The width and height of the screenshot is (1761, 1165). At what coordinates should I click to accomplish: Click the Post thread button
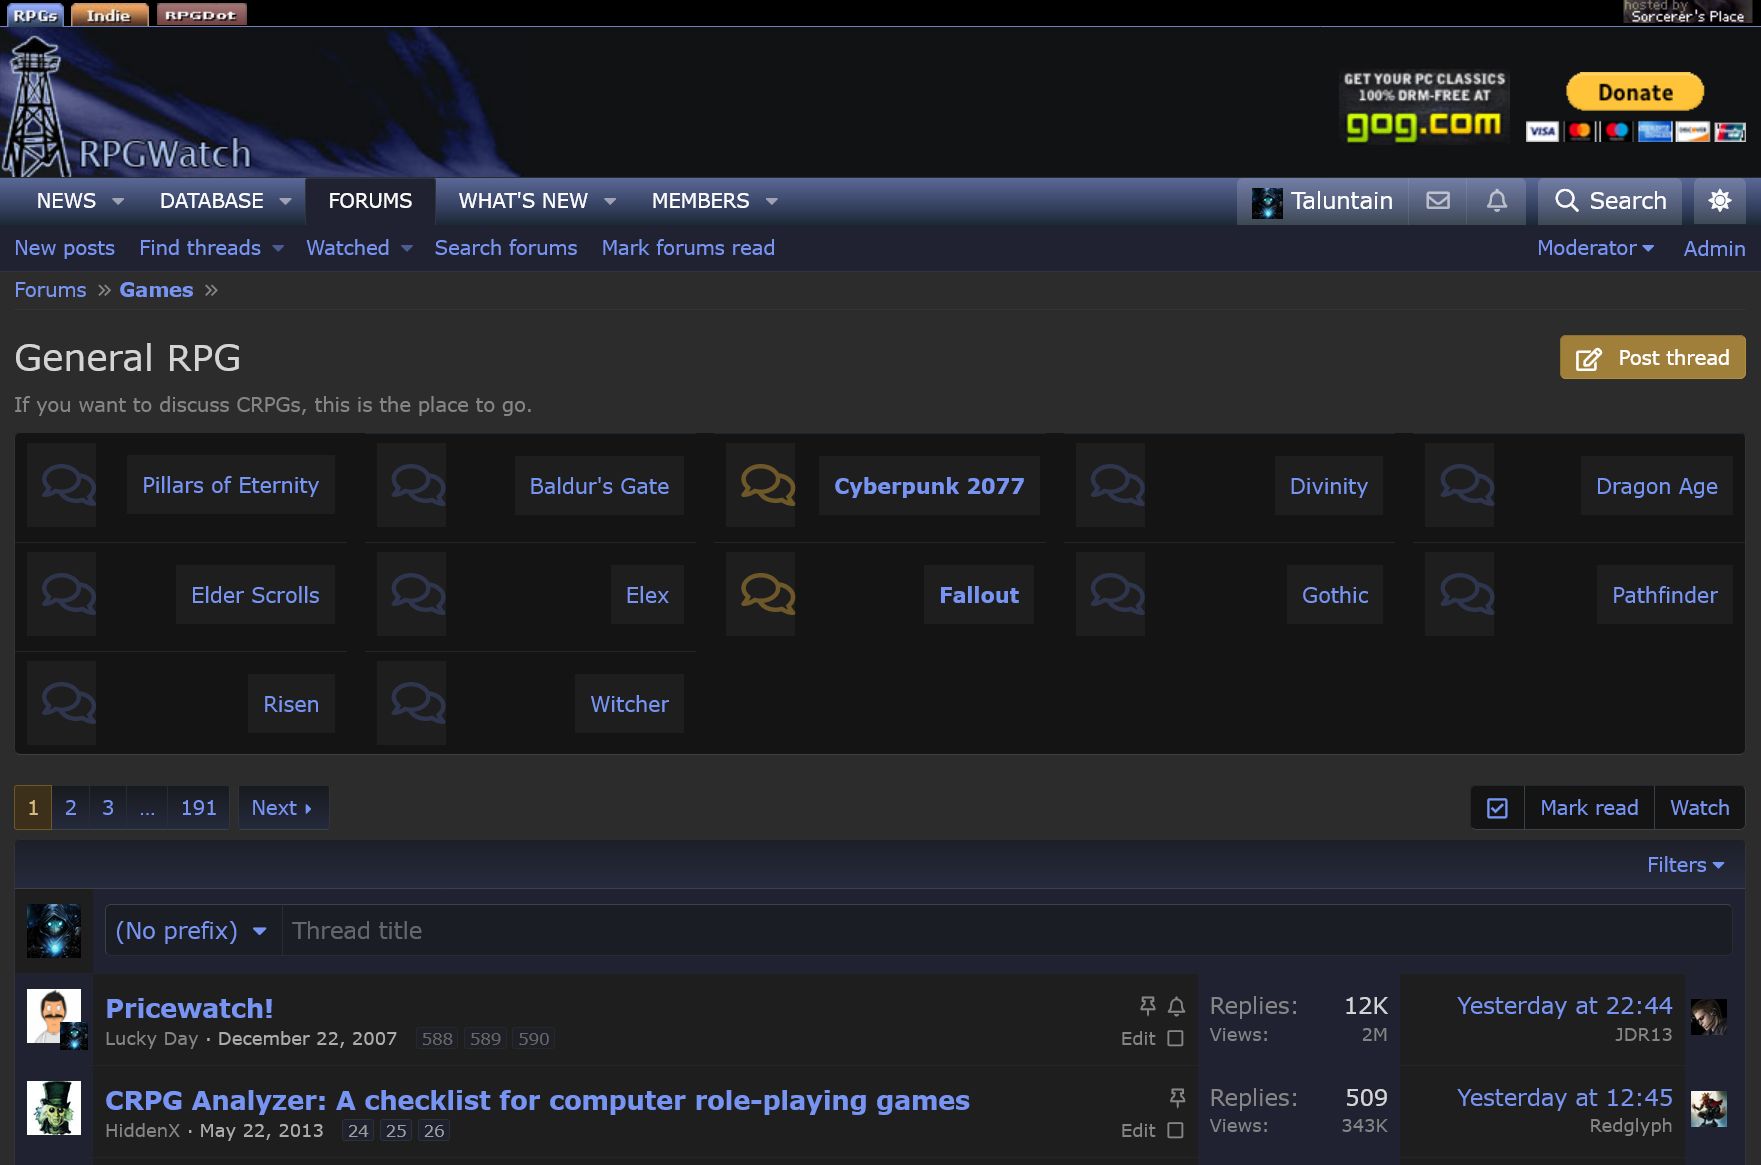pyautogui.click(x=1653, y=358)
